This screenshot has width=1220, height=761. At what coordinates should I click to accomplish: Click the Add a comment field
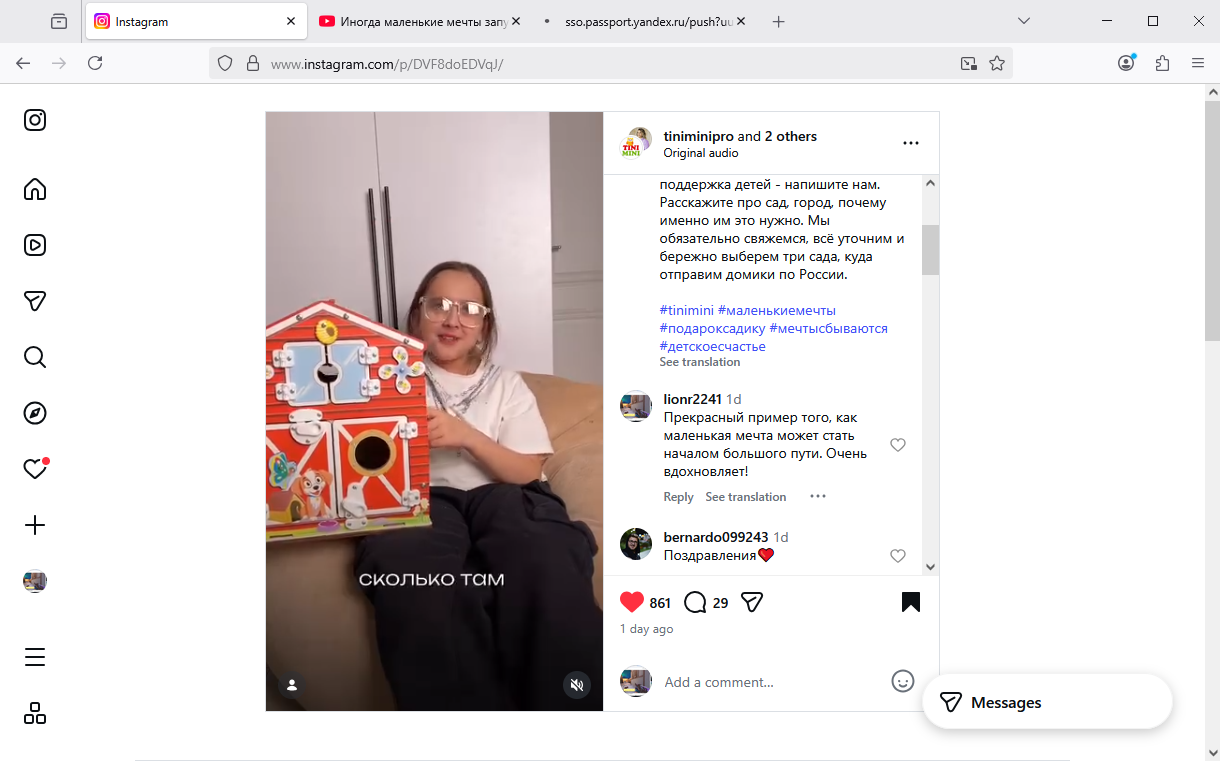[770, 682]
